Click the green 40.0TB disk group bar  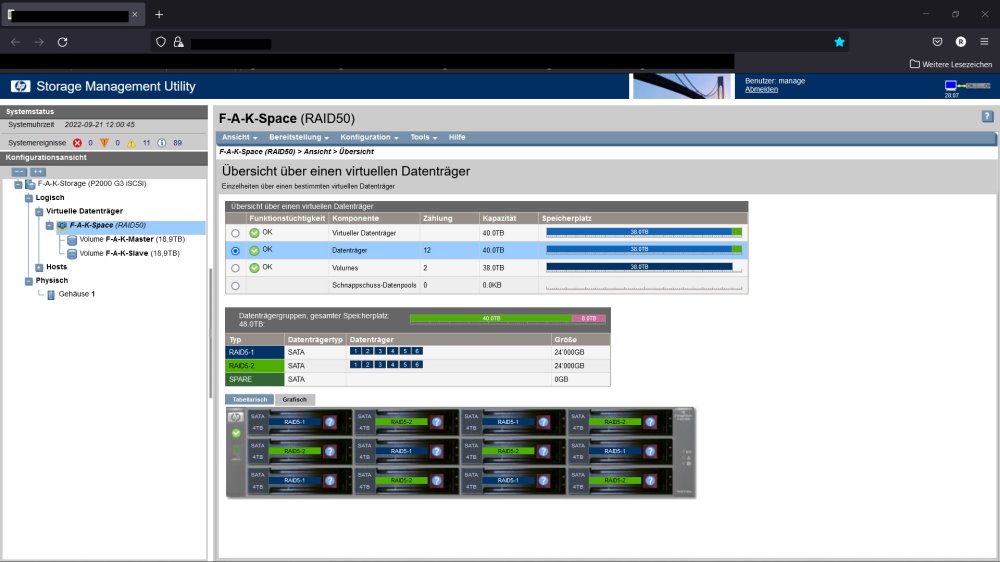click(x=490, y=318)
